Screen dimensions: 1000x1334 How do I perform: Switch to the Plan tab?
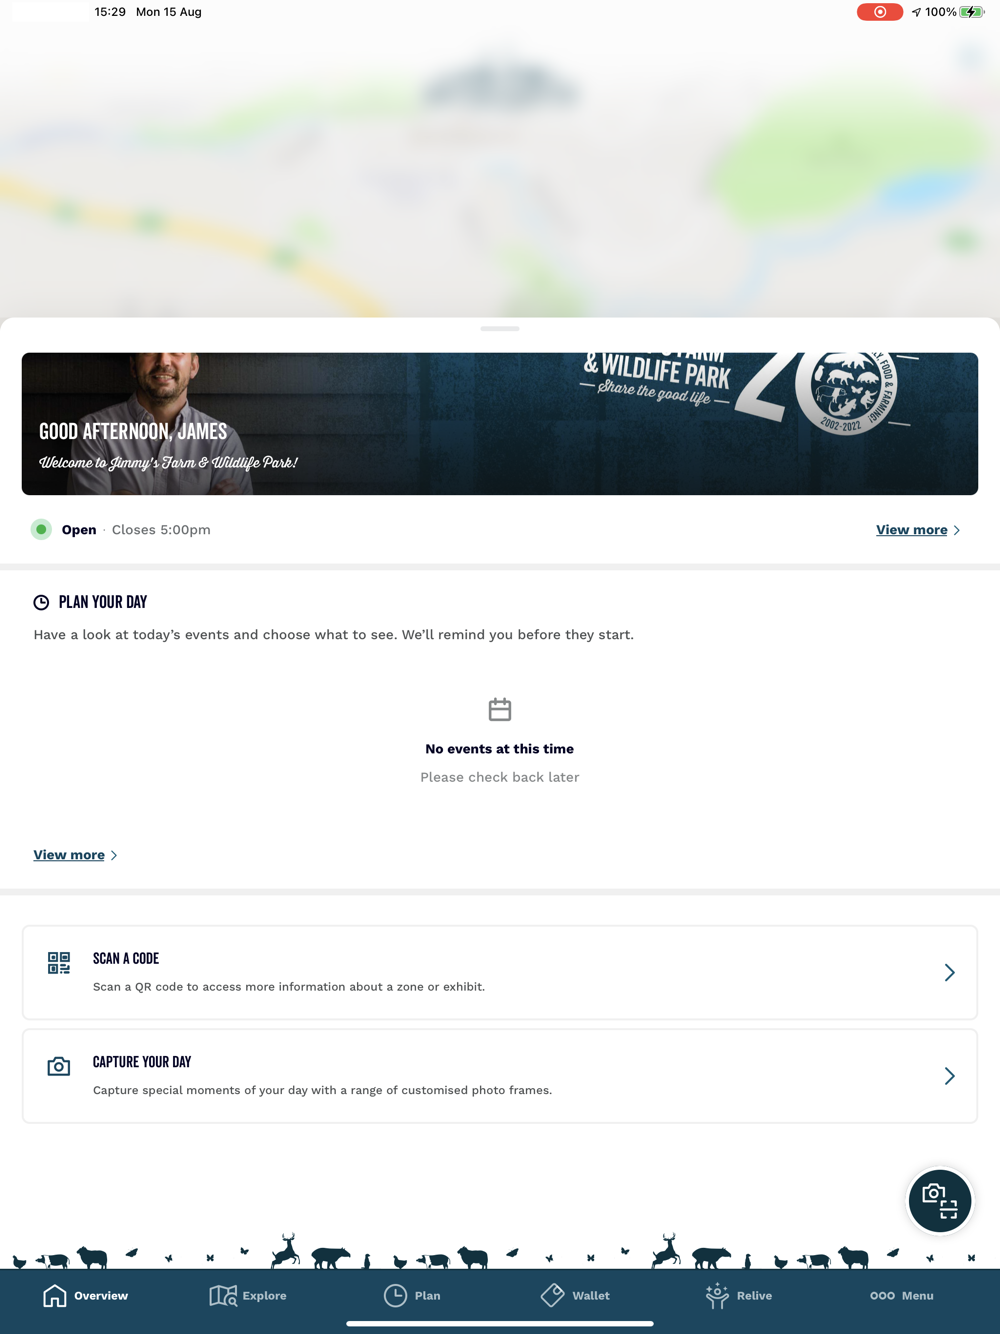click(412, 1296)
